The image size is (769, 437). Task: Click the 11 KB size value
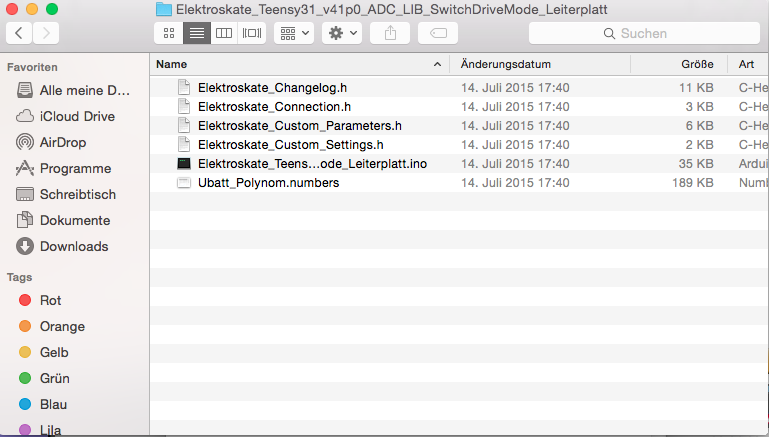tap(696, 88)
